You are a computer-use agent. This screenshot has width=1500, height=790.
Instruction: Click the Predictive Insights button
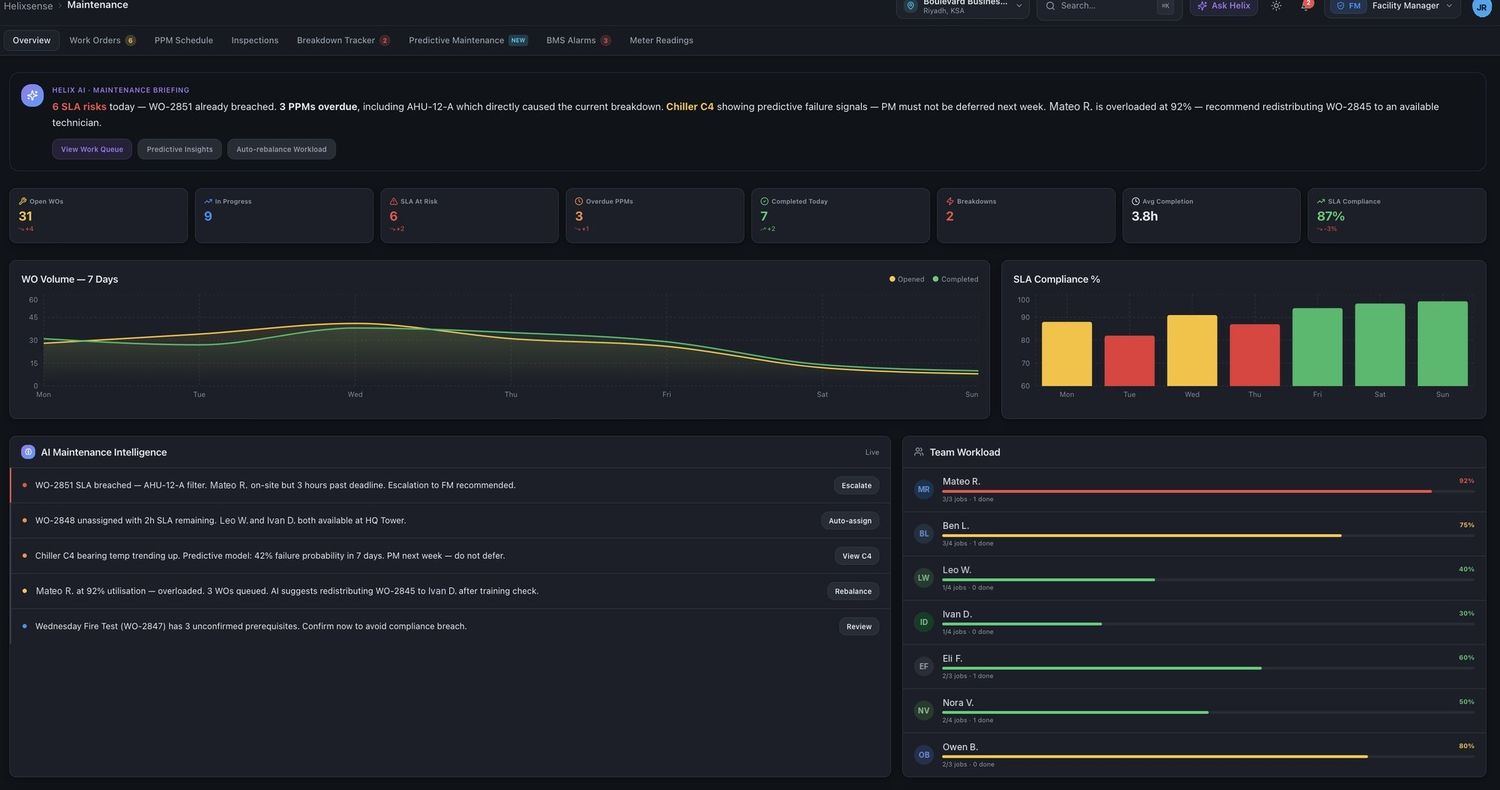pyautogui.click(x=180, y=149)
